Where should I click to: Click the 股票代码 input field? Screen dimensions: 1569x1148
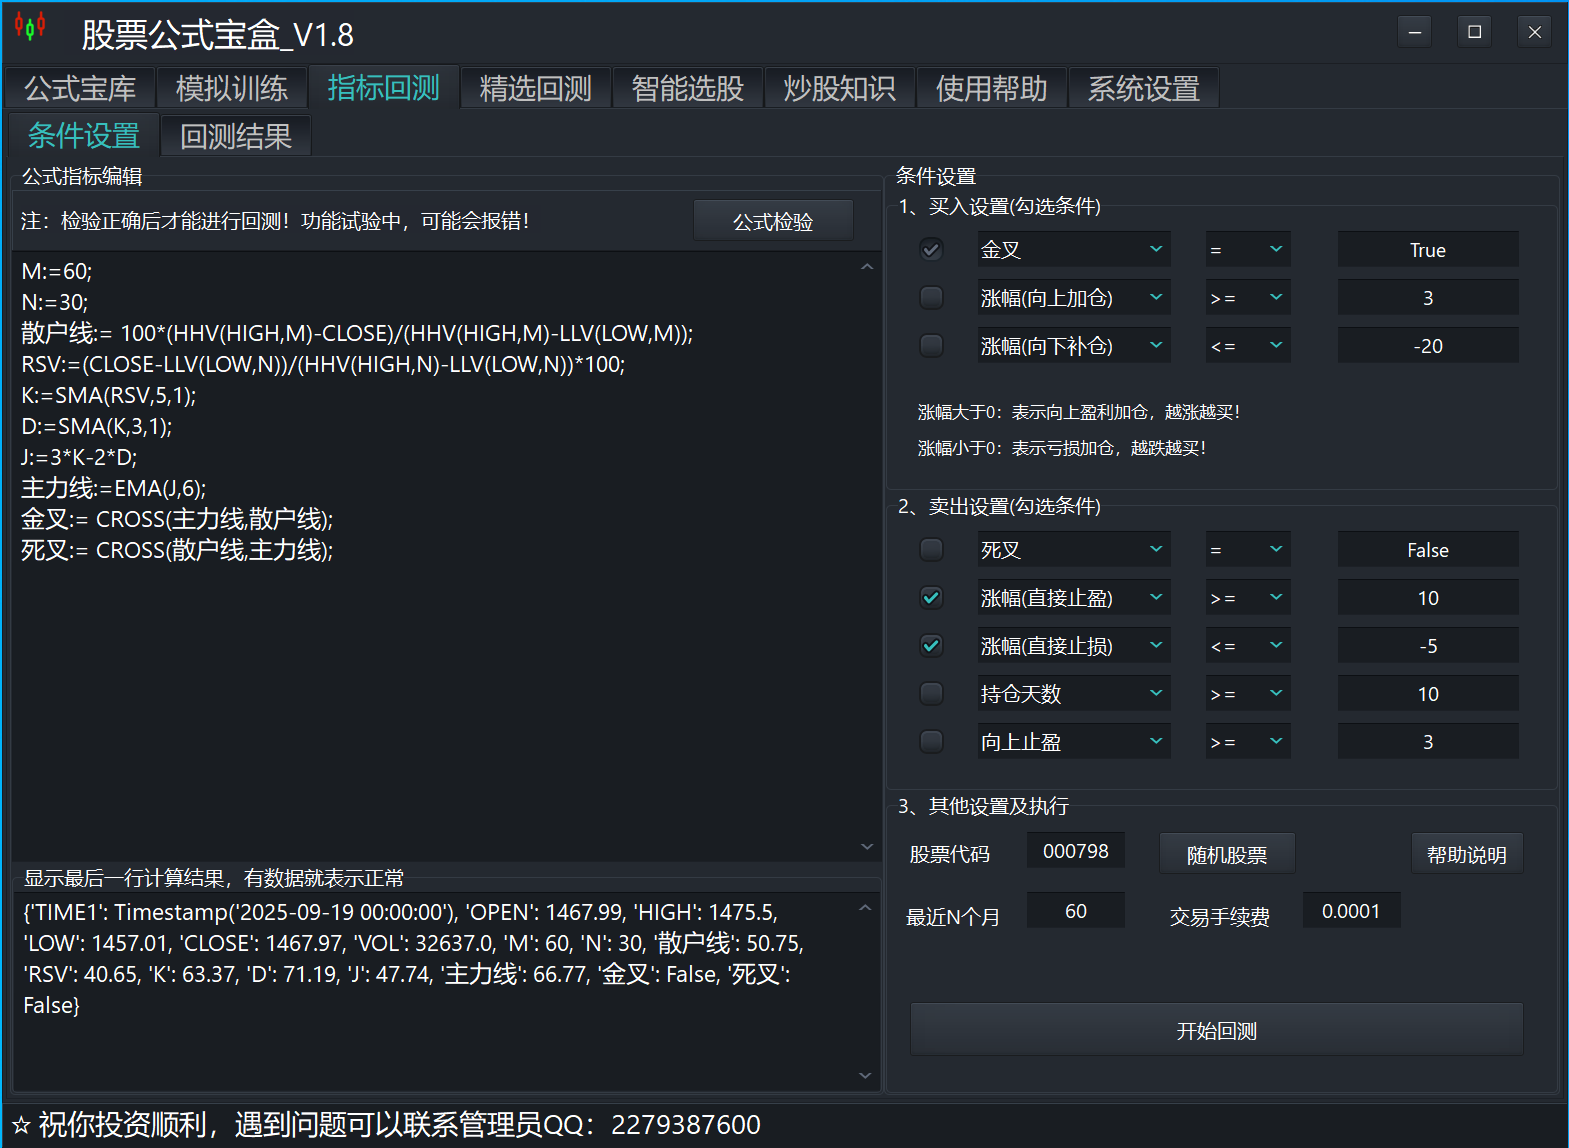coord(1075,851)
